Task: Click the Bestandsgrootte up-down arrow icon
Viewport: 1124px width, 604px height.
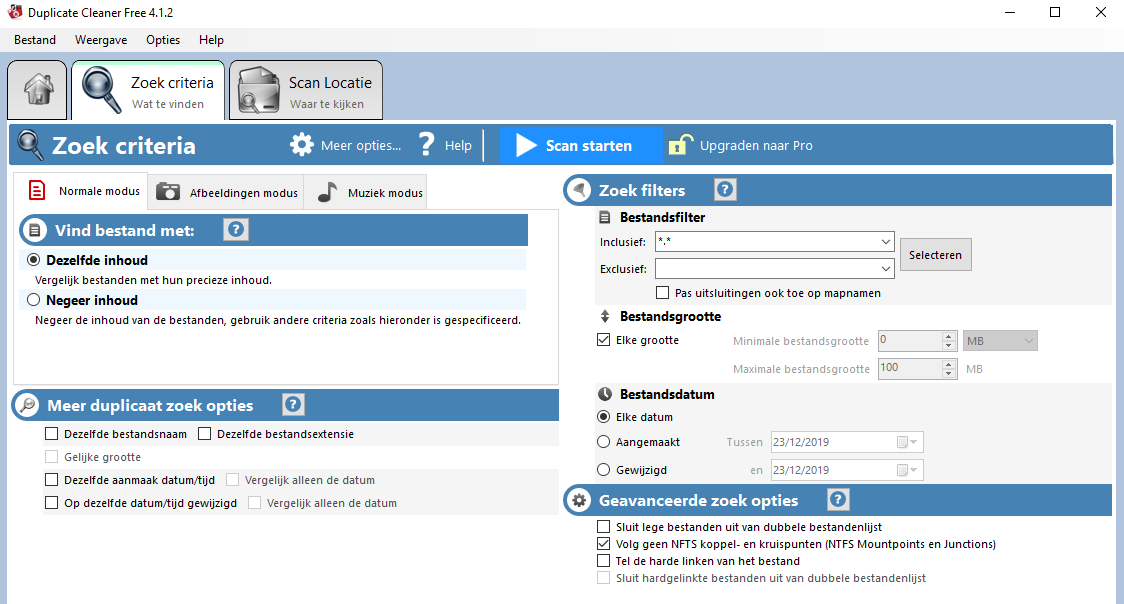Action: [605, 316]
